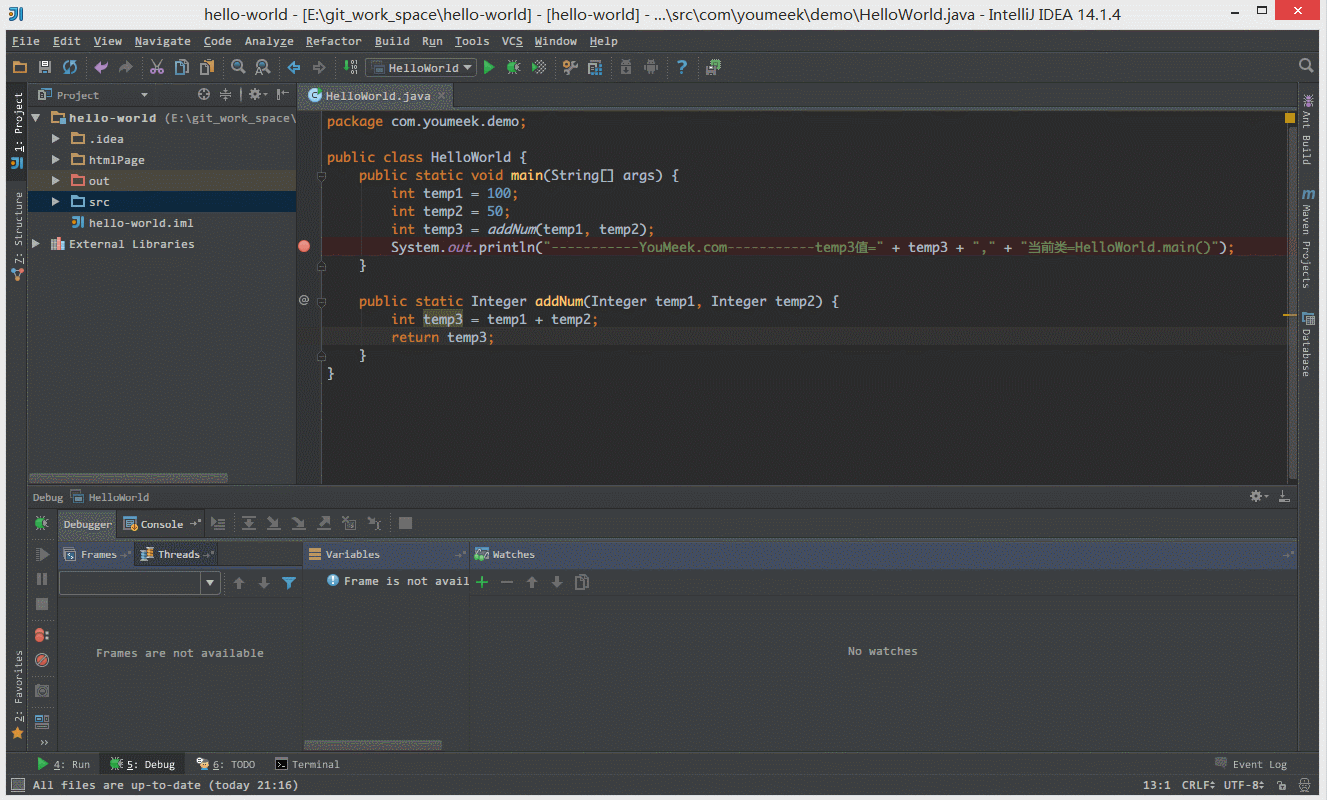Run HelloWorld using the green Run arrow
1327x800 pixels.
488,67
